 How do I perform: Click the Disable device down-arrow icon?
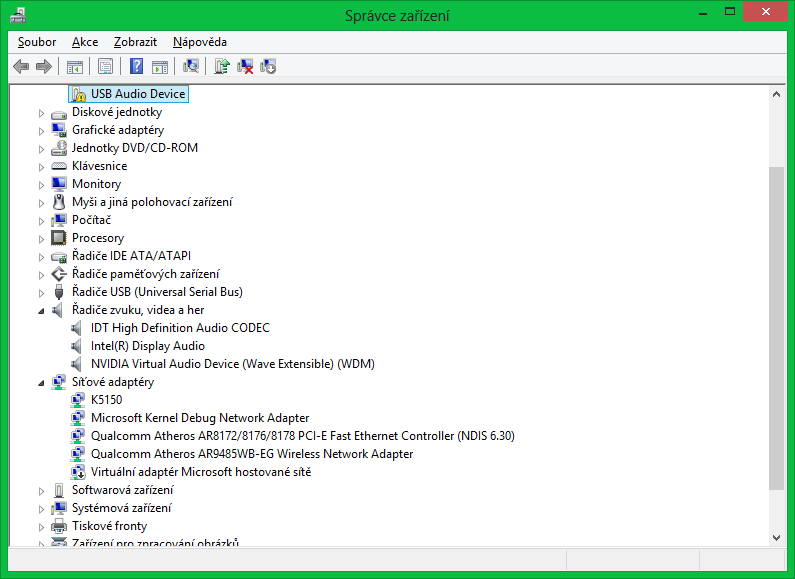point(268,66)
